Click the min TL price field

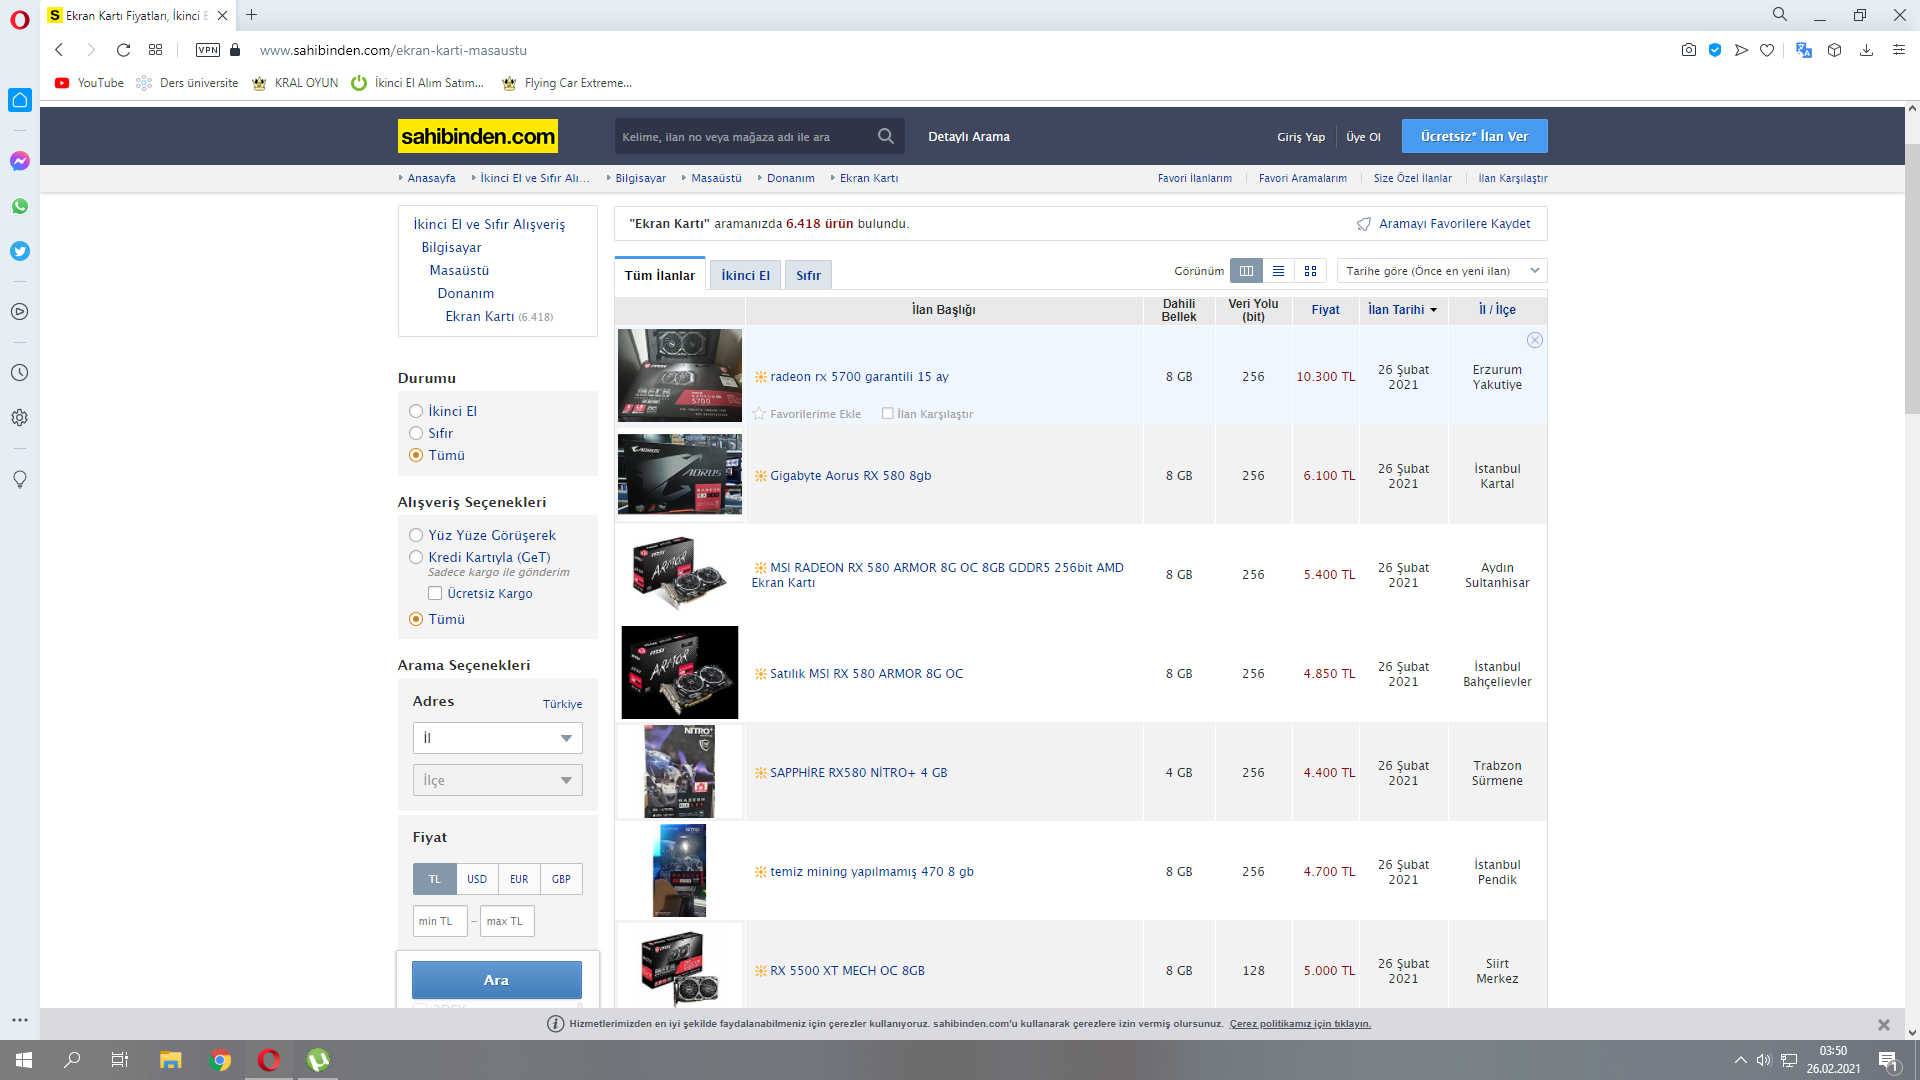[x=440, y=921]
